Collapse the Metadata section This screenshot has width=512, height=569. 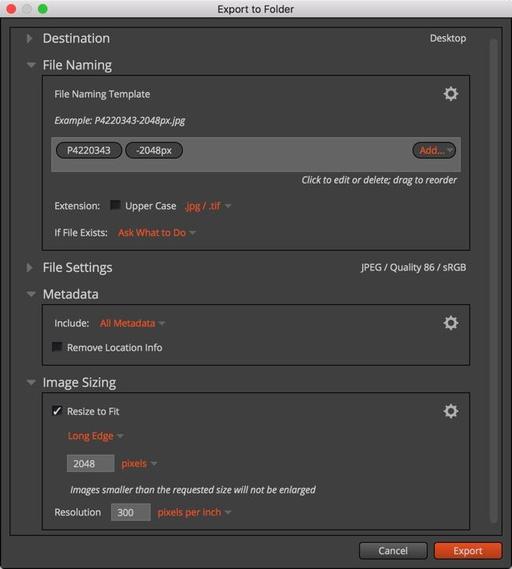coord(31,294)
